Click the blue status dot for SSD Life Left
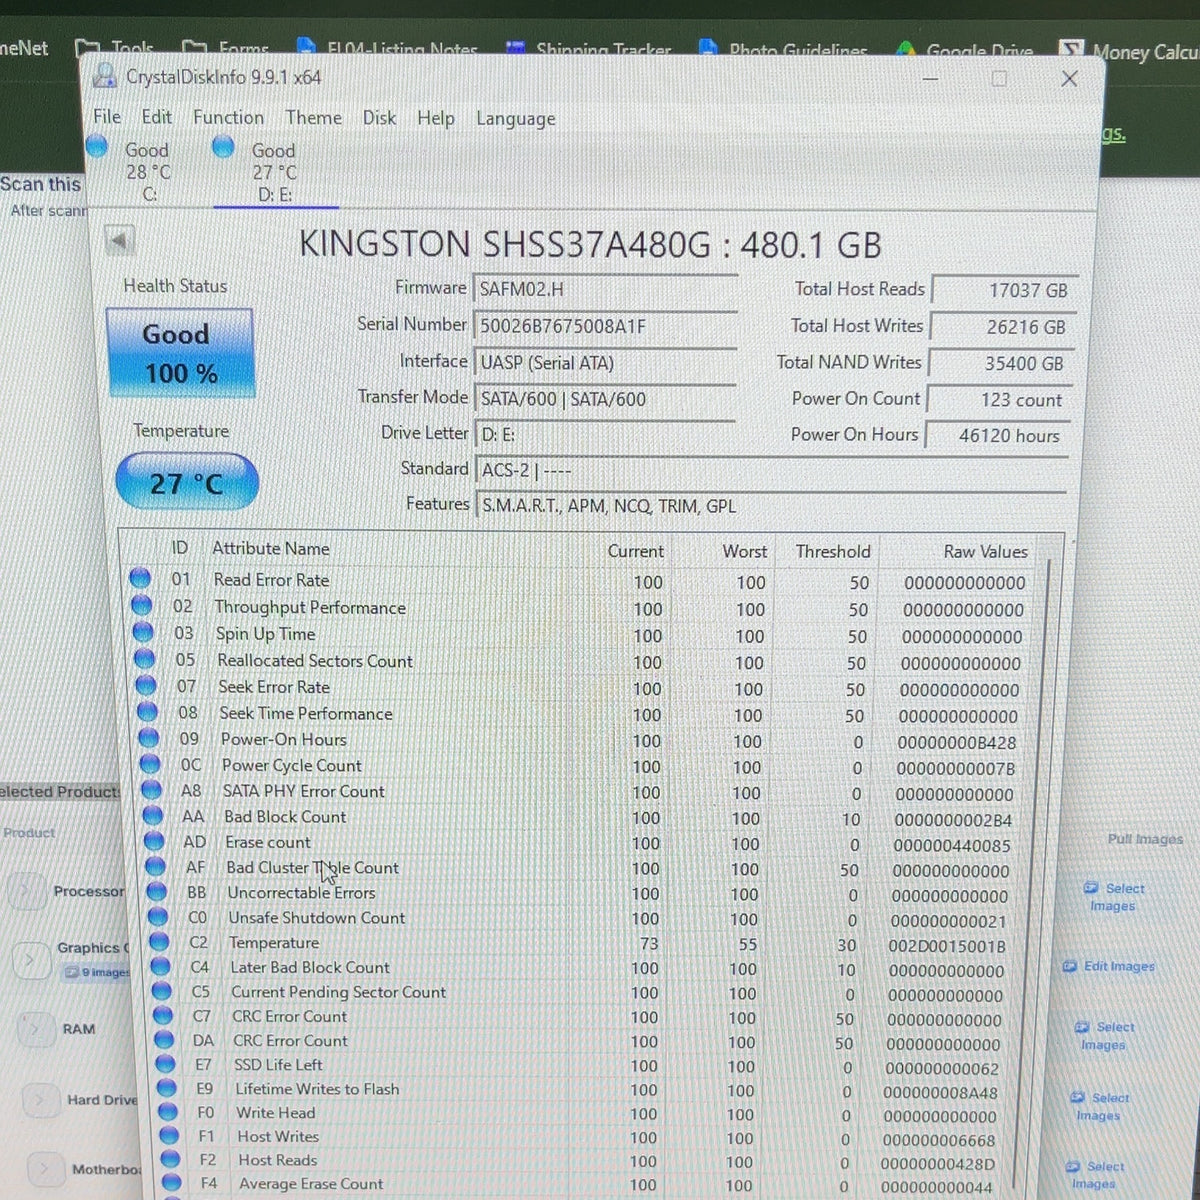1200x1200 pixels. 165,1063
